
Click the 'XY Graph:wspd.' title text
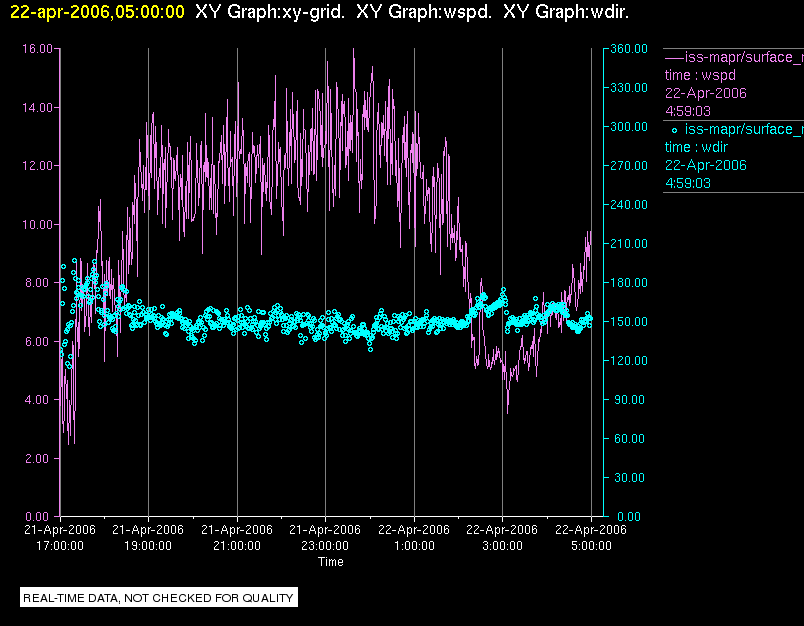424,12
